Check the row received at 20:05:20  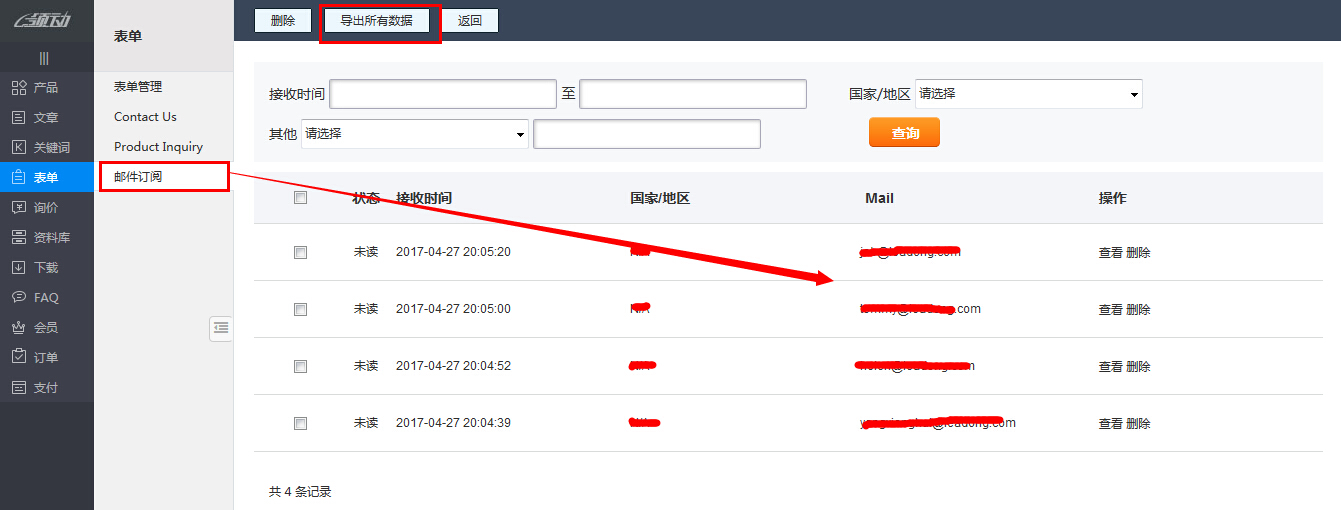[300, 253]
